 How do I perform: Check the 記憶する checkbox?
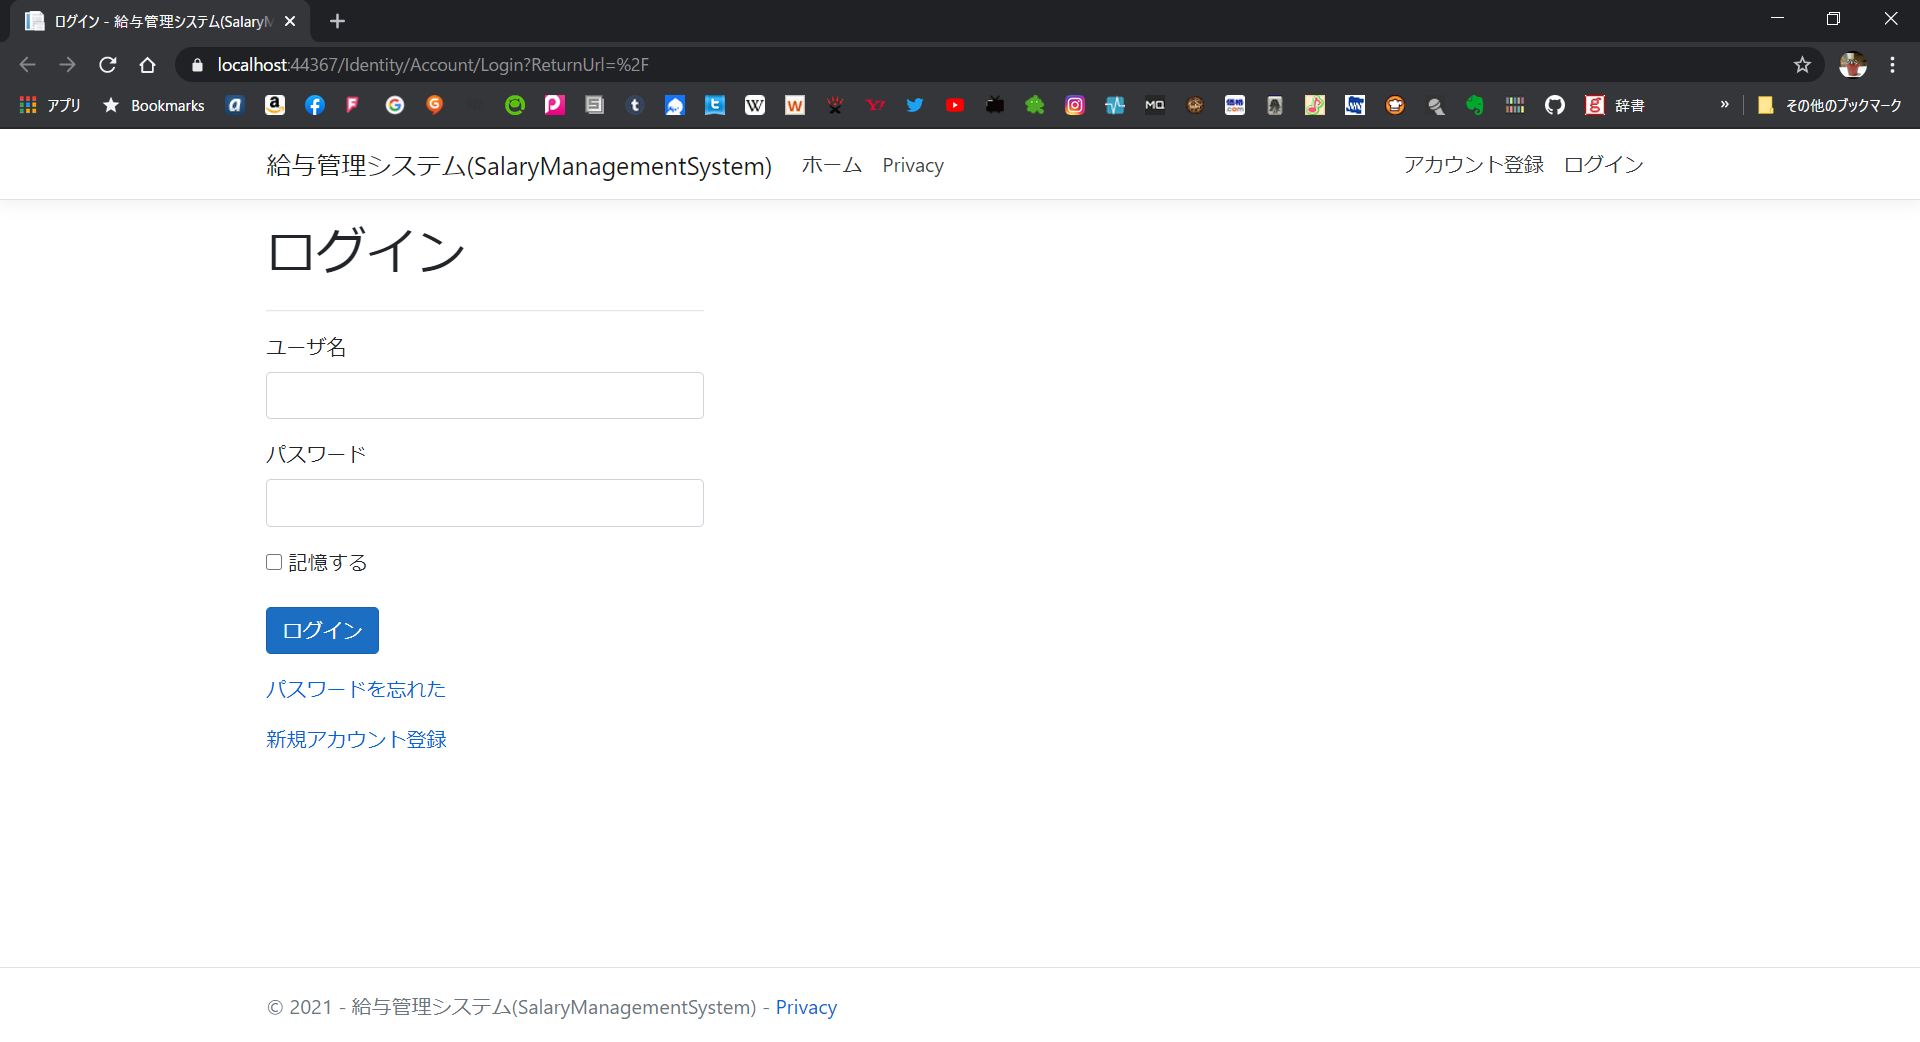(x=274, y=562)
